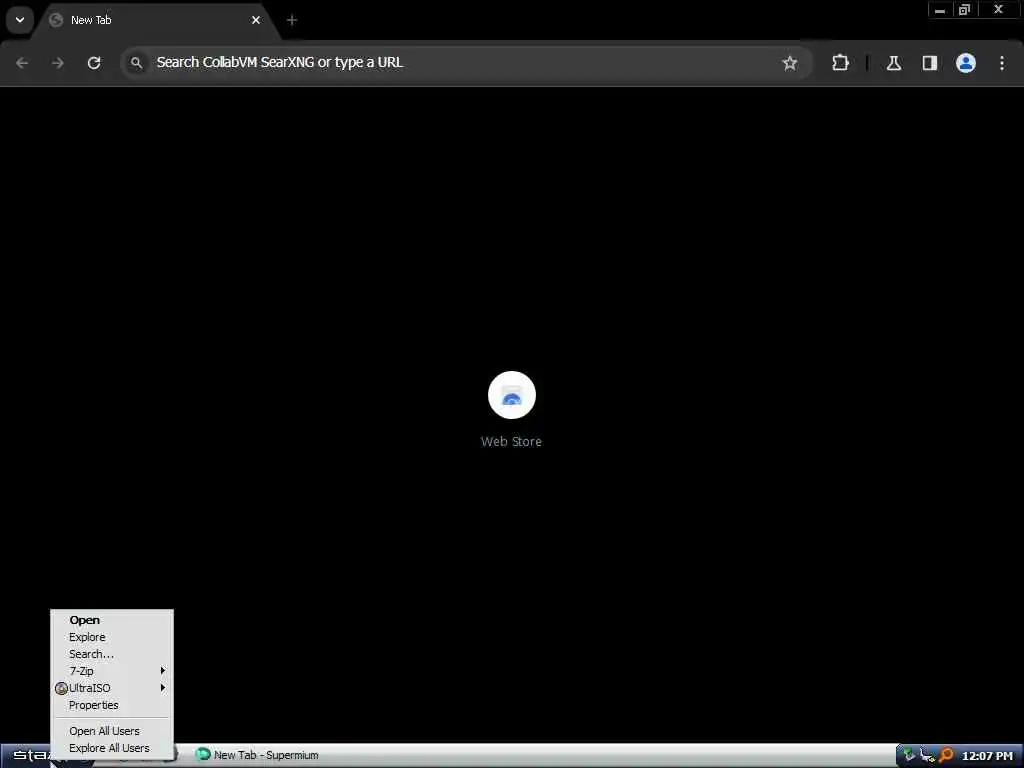
Task: Close the New Tab tab
Action: [x=256, y=20]
